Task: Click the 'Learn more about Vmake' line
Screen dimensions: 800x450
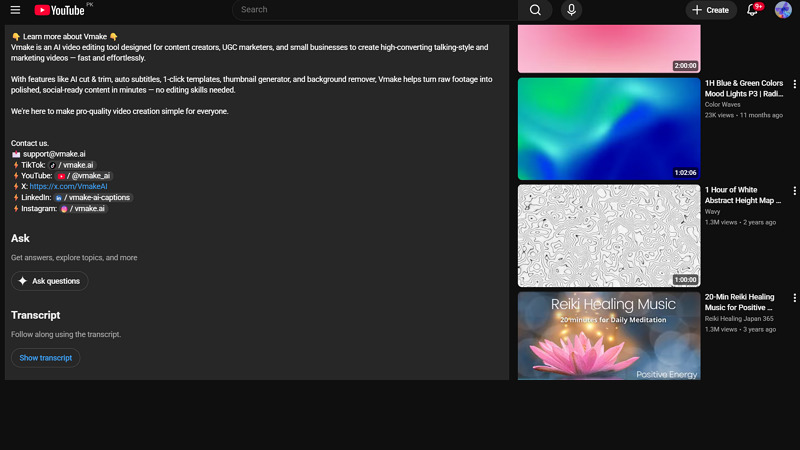Action: (x=65, y=37)
